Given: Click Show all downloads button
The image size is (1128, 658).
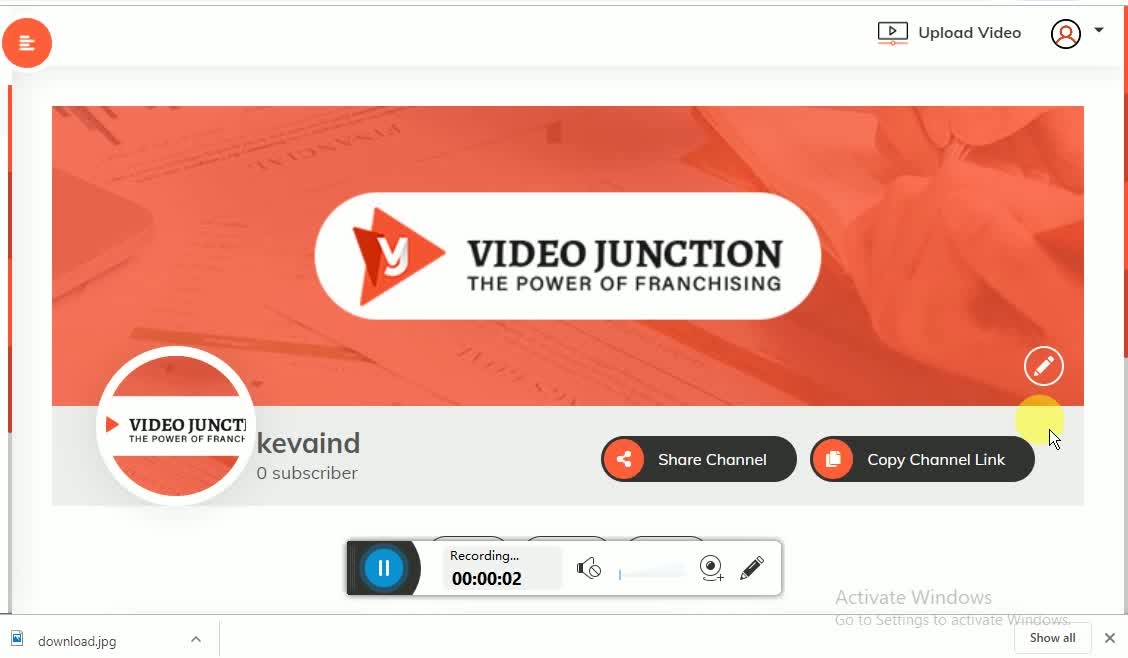Looking at the screenshot, I should point(1052,638).
